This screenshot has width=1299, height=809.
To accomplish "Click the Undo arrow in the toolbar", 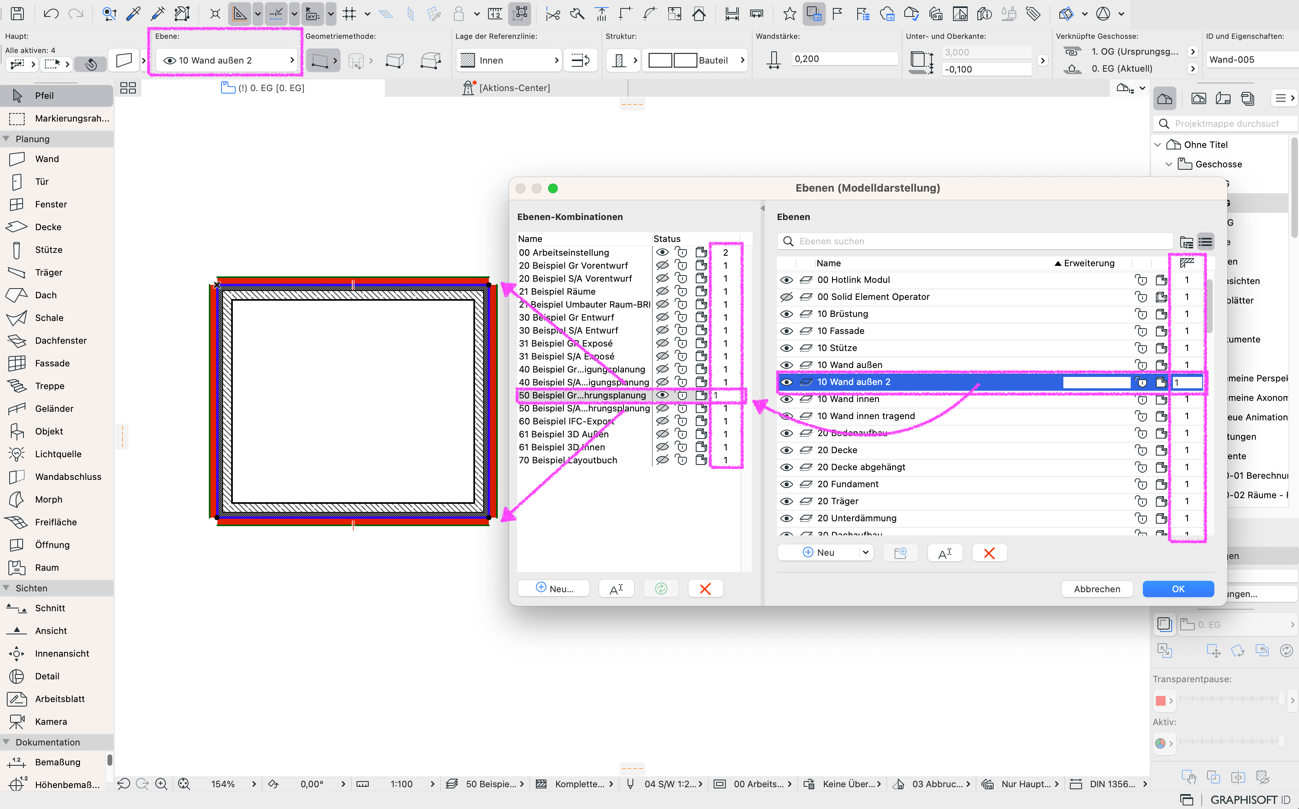I will pos(50,14).
